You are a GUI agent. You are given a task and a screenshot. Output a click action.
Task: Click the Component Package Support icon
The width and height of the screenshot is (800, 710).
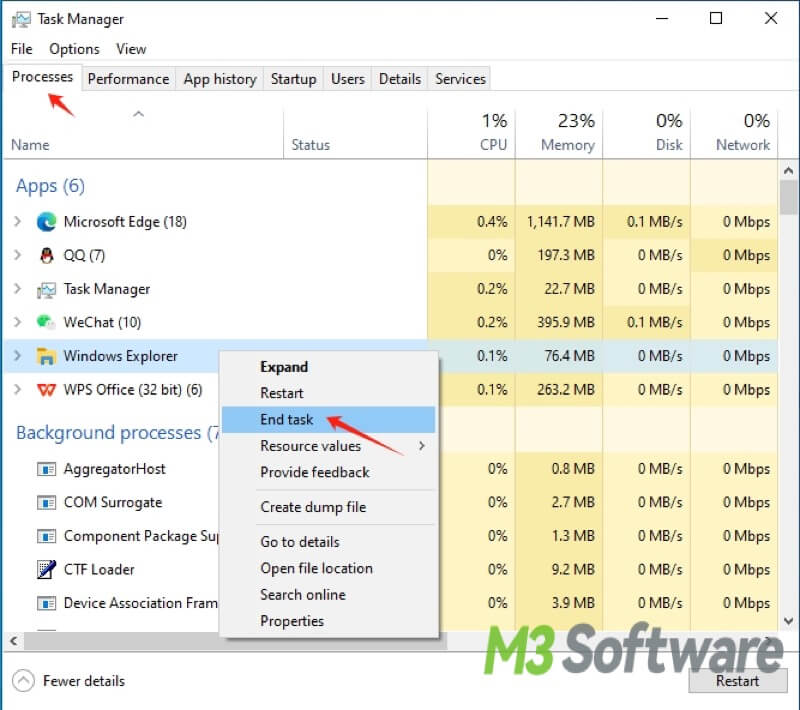(46, 536)
